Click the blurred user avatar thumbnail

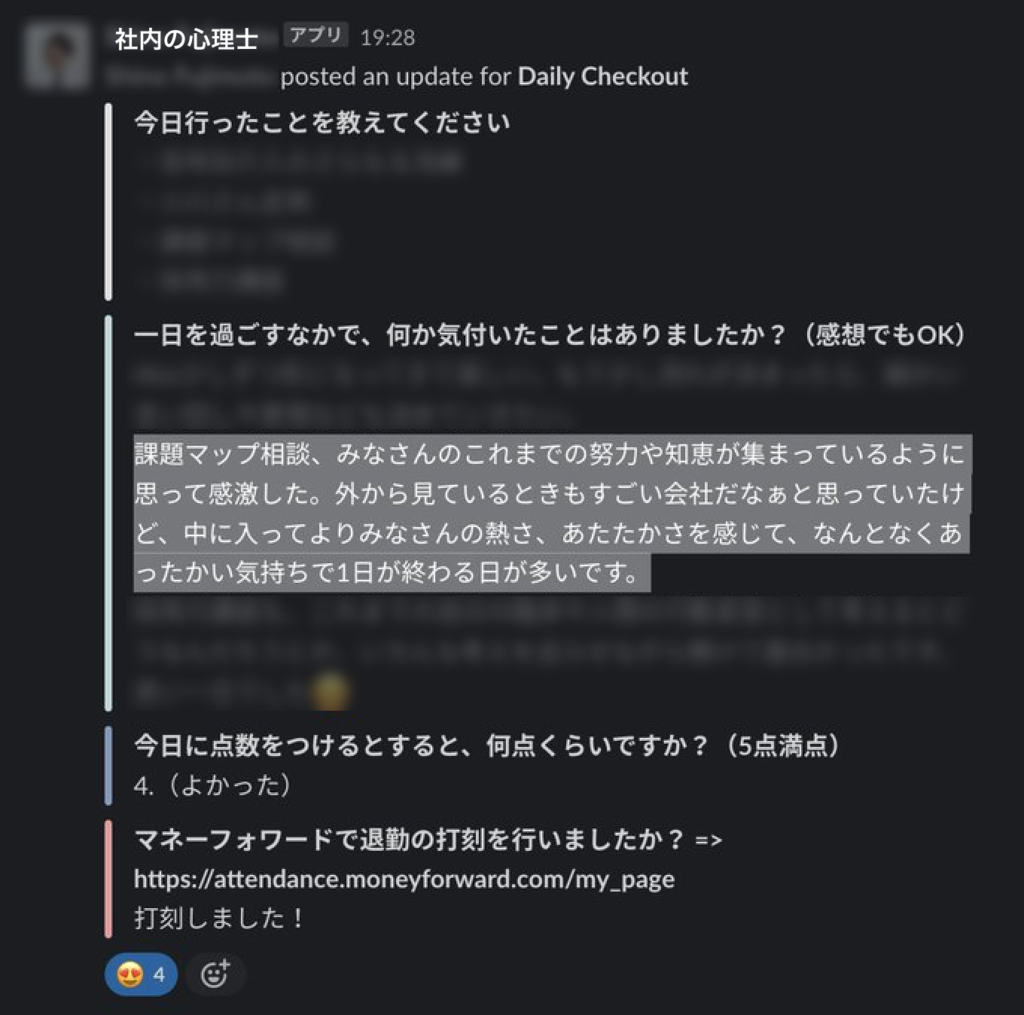coord(57,56)
